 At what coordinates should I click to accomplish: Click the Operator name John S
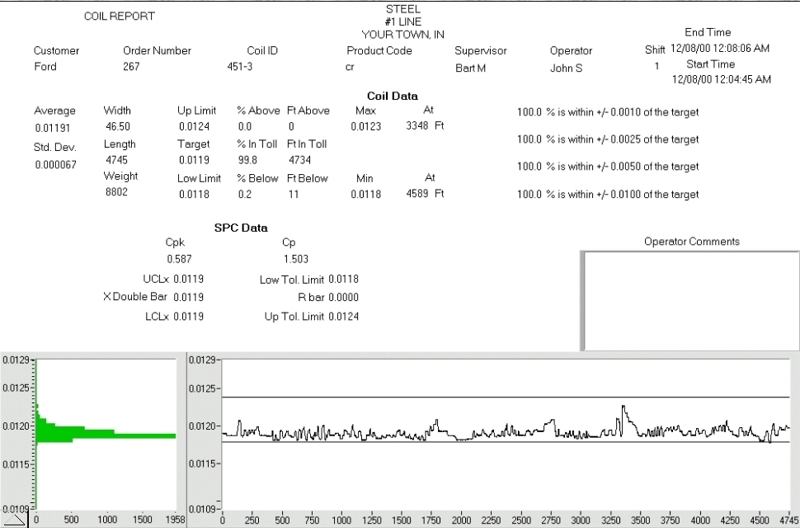568,67
